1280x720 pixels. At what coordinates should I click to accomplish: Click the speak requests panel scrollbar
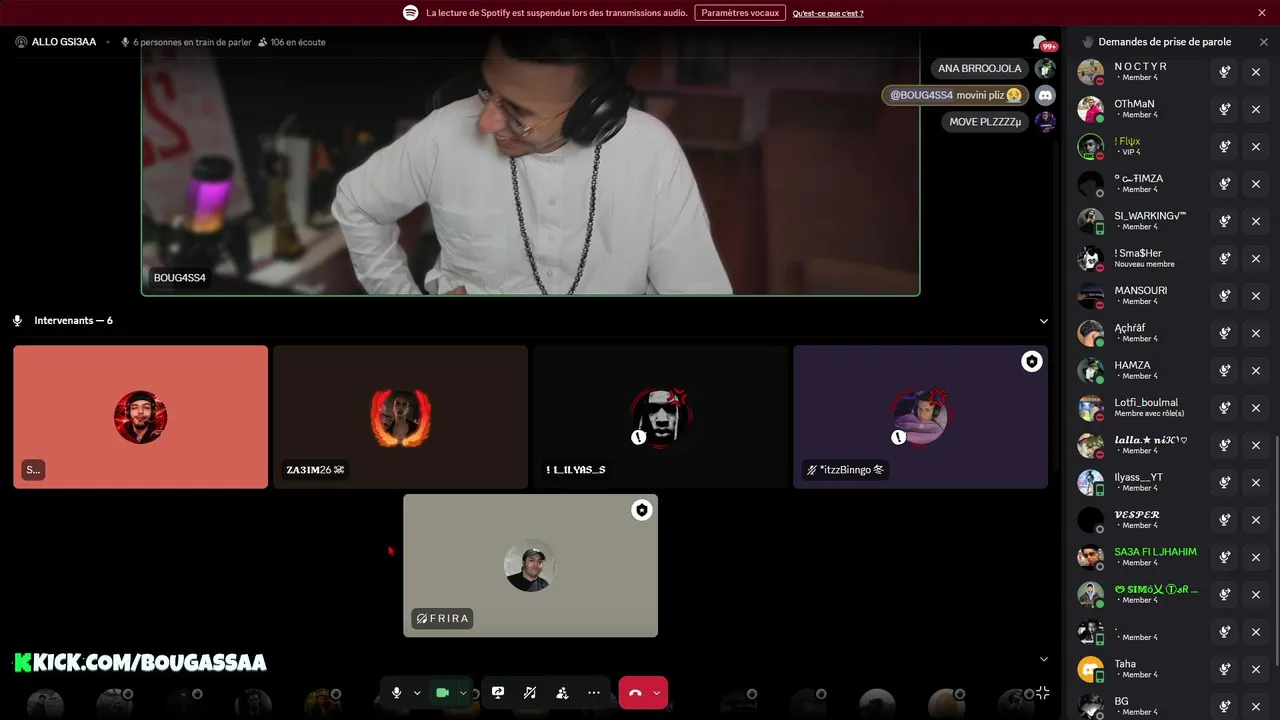[1276, 549]
